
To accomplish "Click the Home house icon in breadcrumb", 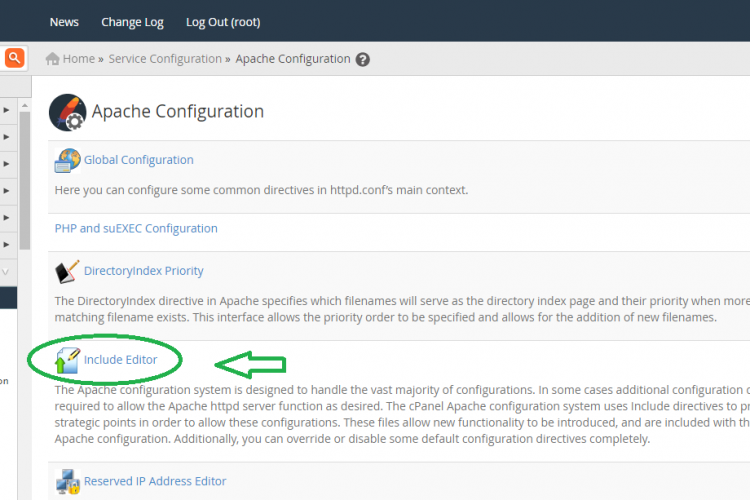I will click(x=52, y=59).
